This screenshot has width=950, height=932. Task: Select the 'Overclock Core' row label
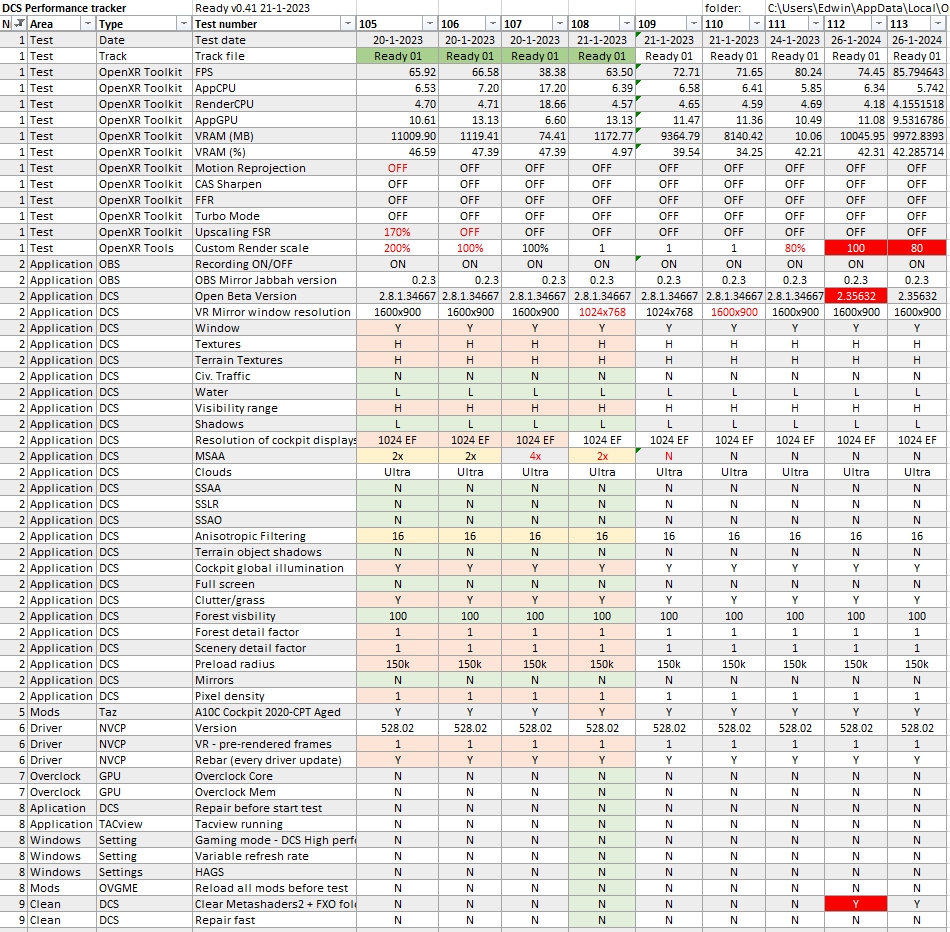(x=274, y=776)
